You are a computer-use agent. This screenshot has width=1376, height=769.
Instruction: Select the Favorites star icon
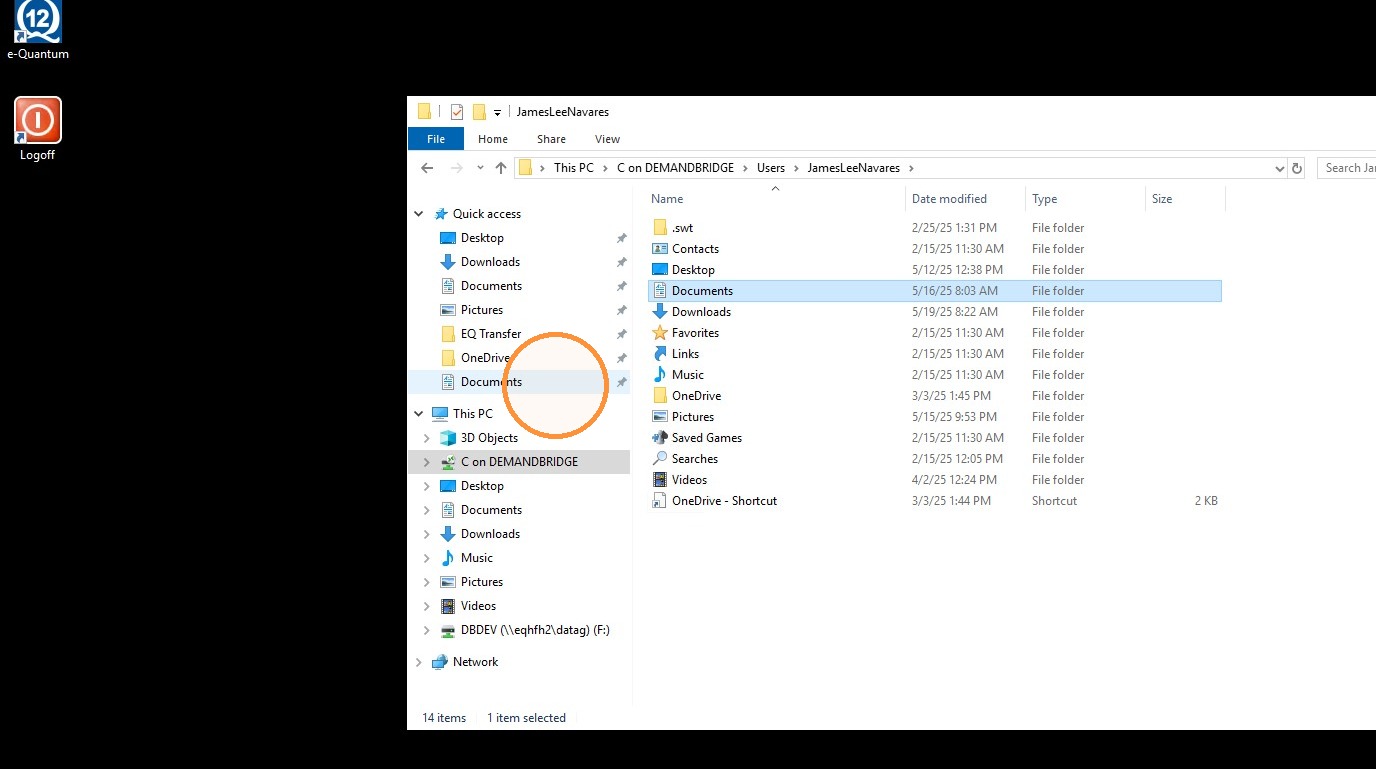click(x=659, y=333)
